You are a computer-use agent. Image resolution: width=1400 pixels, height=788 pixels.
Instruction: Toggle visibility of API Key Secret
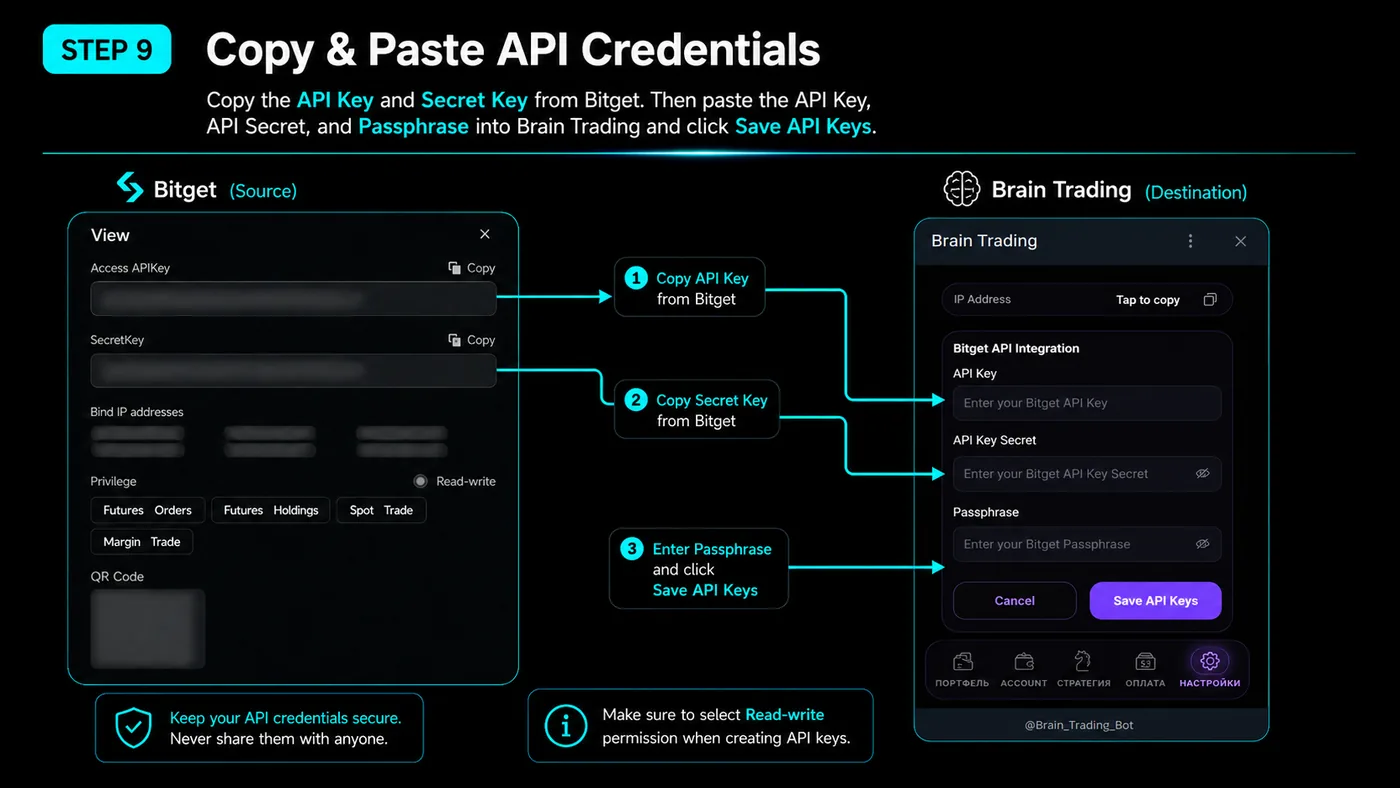coord(1203,474)
